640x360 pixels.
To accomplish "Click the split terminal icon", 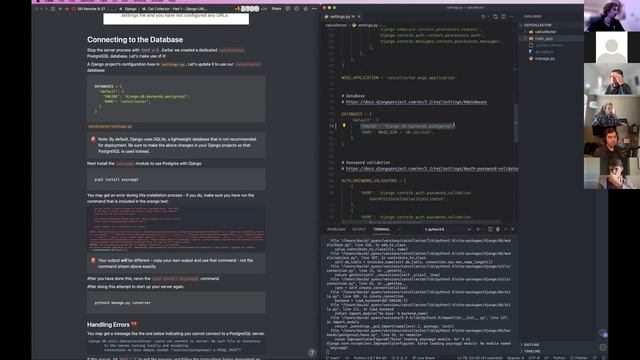I will click(x=490, y=229).
